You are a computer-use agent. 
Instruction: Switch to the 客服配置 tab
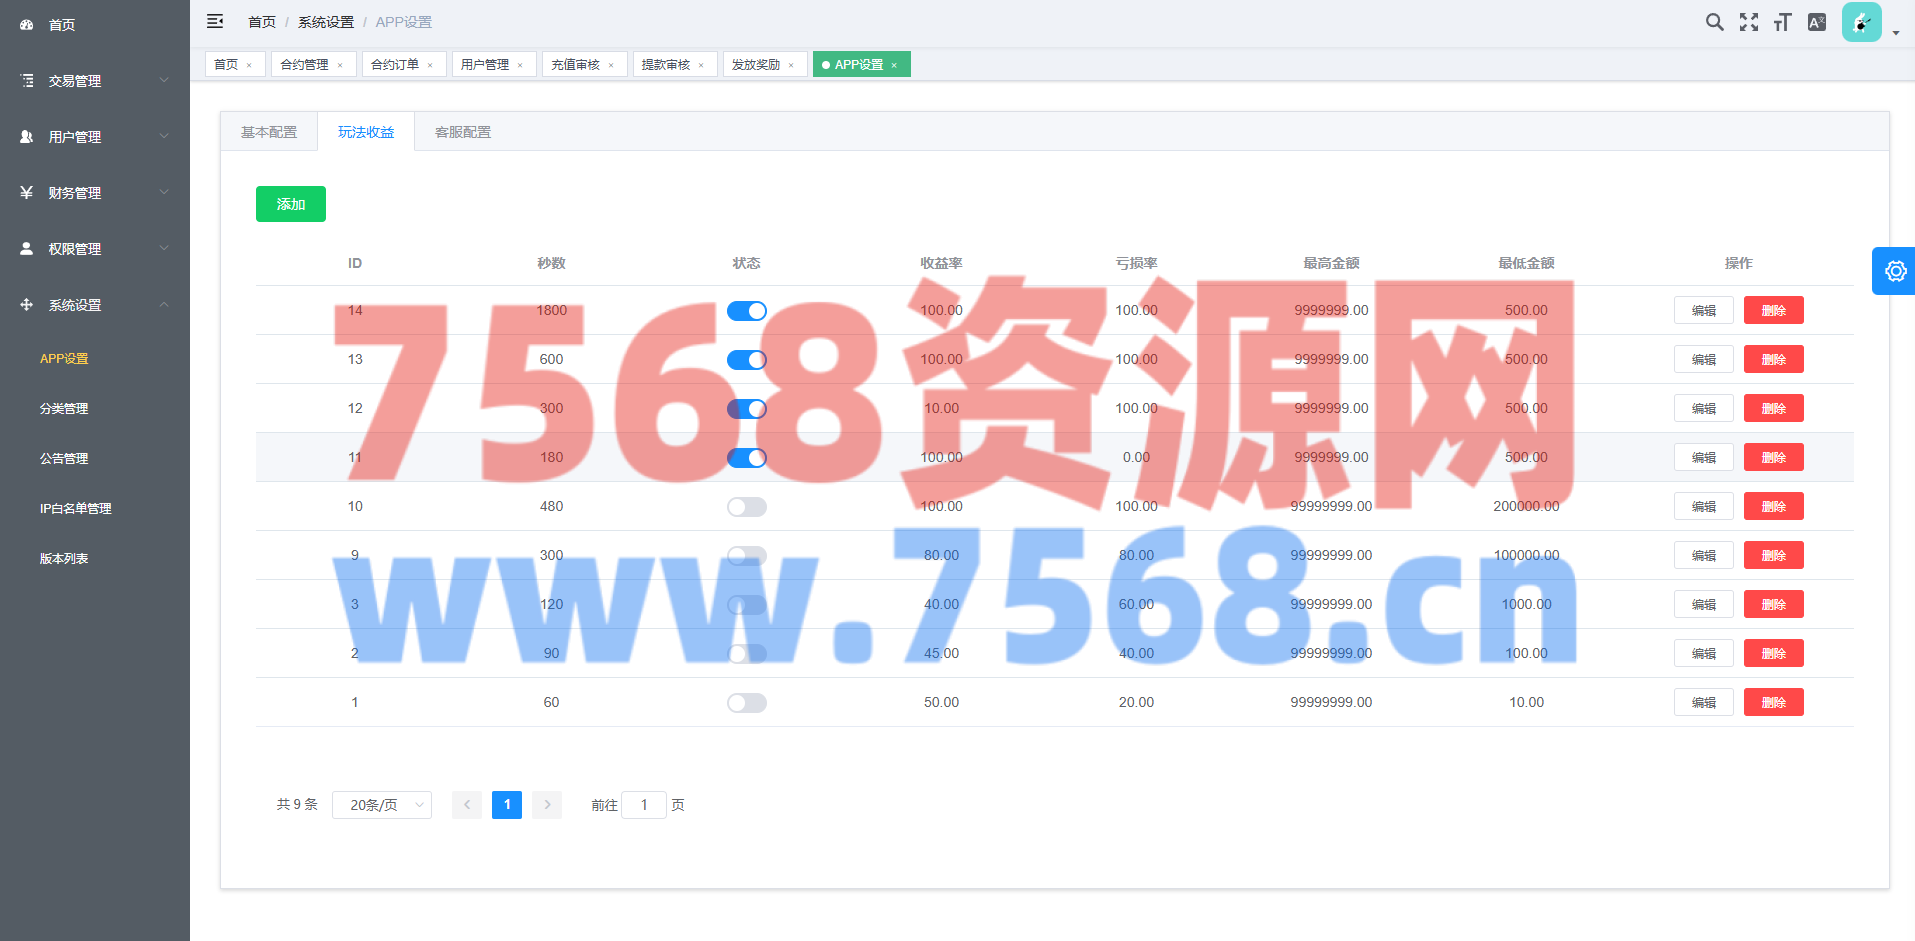click(463, 132)
